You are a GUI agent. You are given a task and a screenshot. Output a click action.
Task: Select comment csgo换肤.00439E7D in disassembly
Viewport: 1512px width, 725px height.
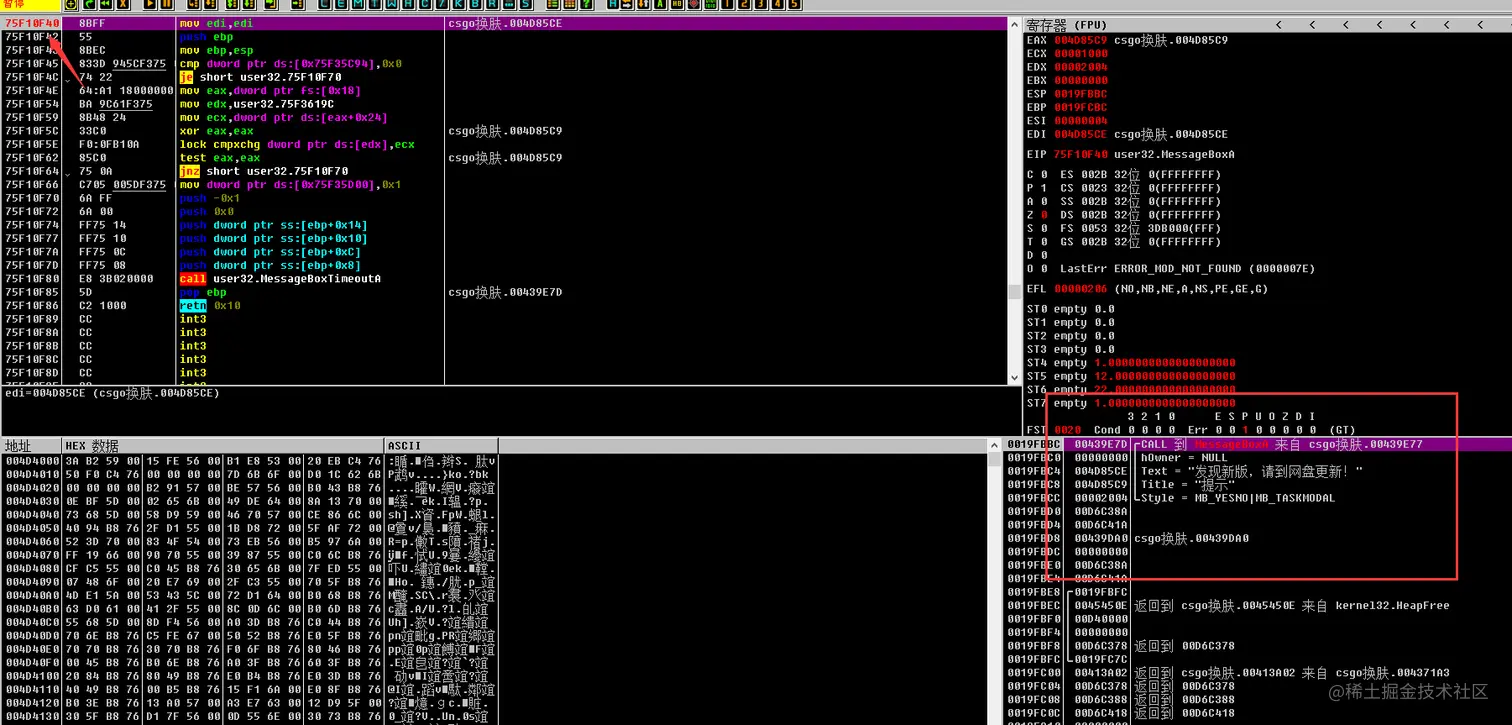point(505,292)
